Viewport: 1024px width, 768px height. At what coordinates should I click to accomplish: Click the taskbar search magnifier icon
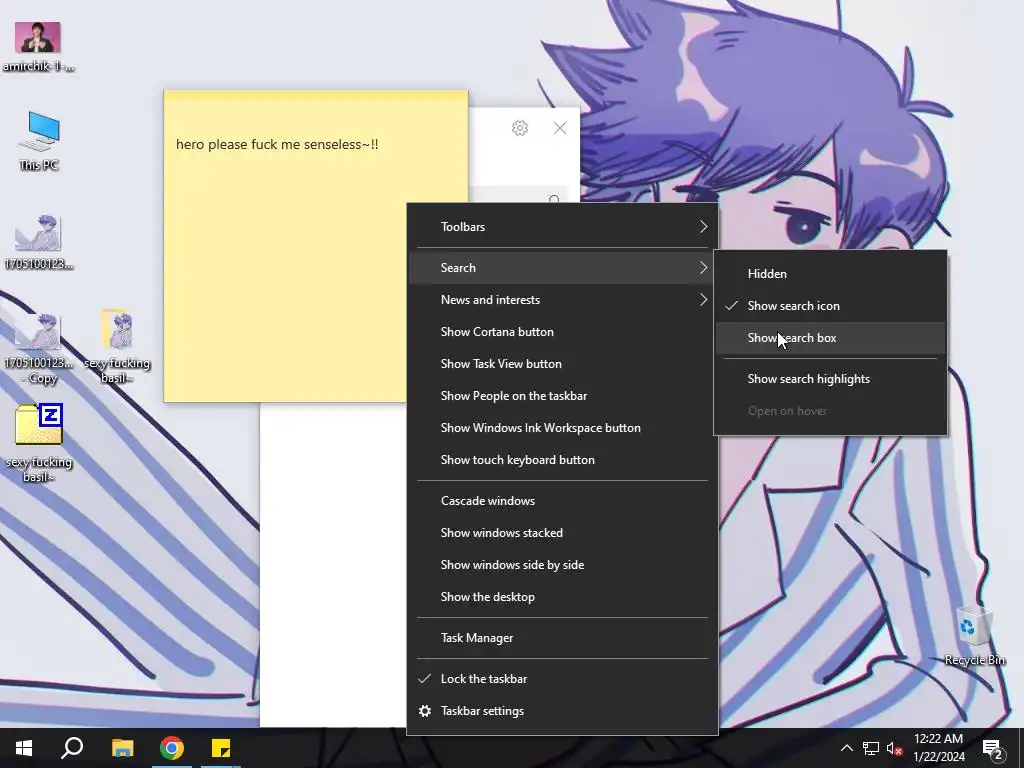point(72,748)
